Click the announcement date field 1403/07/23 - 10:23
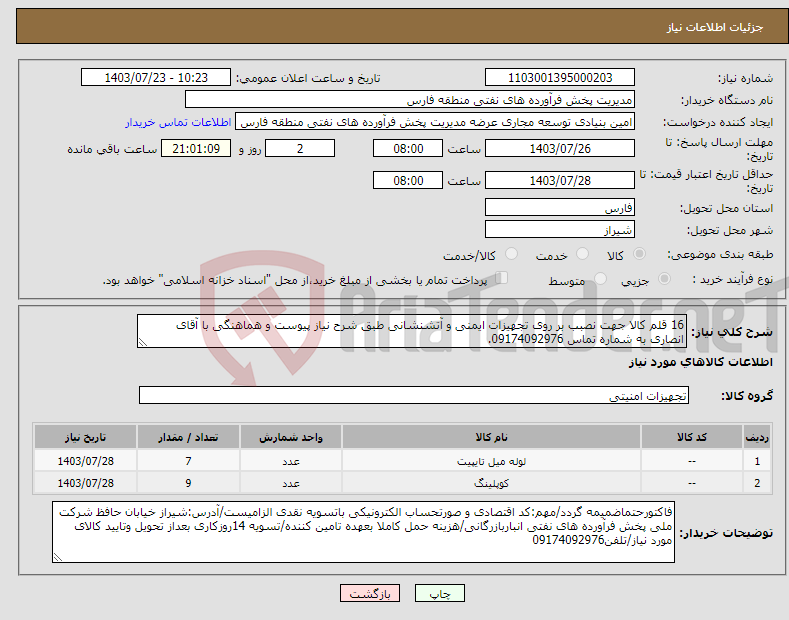This screenshot has height=620, width=789. point(156,78)
